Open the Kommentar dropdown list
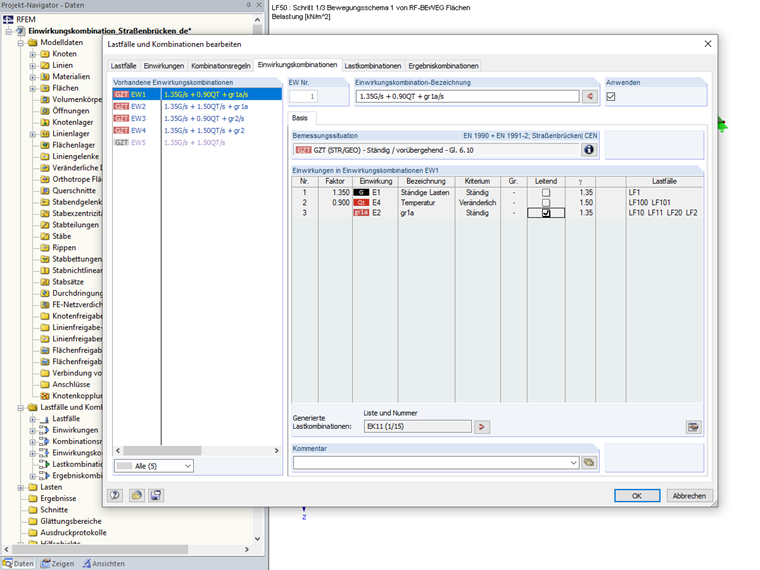 [x=574, y=462]
